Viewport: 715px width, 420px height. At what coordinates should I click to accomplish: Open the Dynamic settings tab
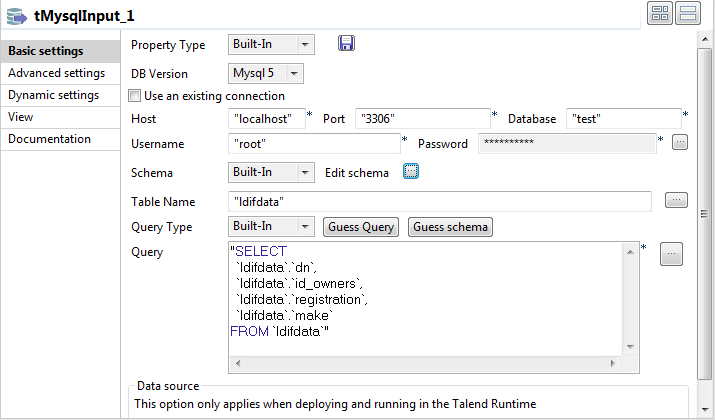(53, 95)
